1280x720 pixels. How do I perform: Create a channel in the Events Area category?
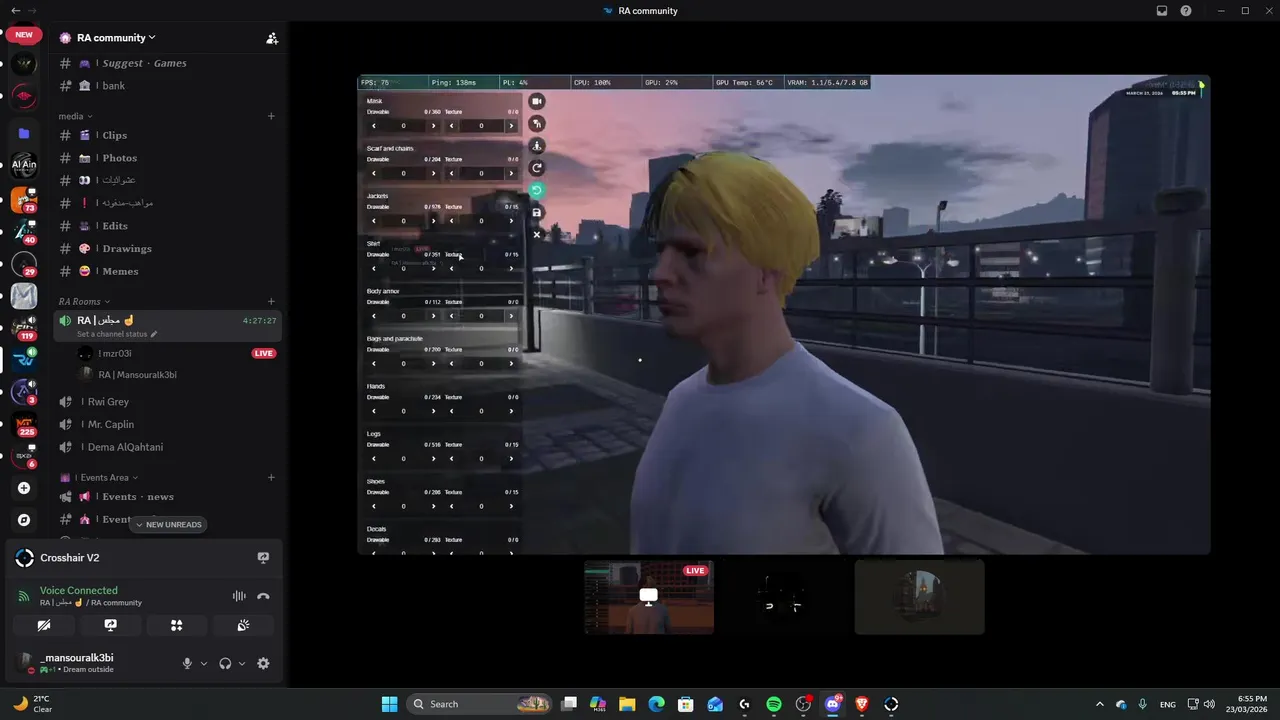(x=271, y=477)
